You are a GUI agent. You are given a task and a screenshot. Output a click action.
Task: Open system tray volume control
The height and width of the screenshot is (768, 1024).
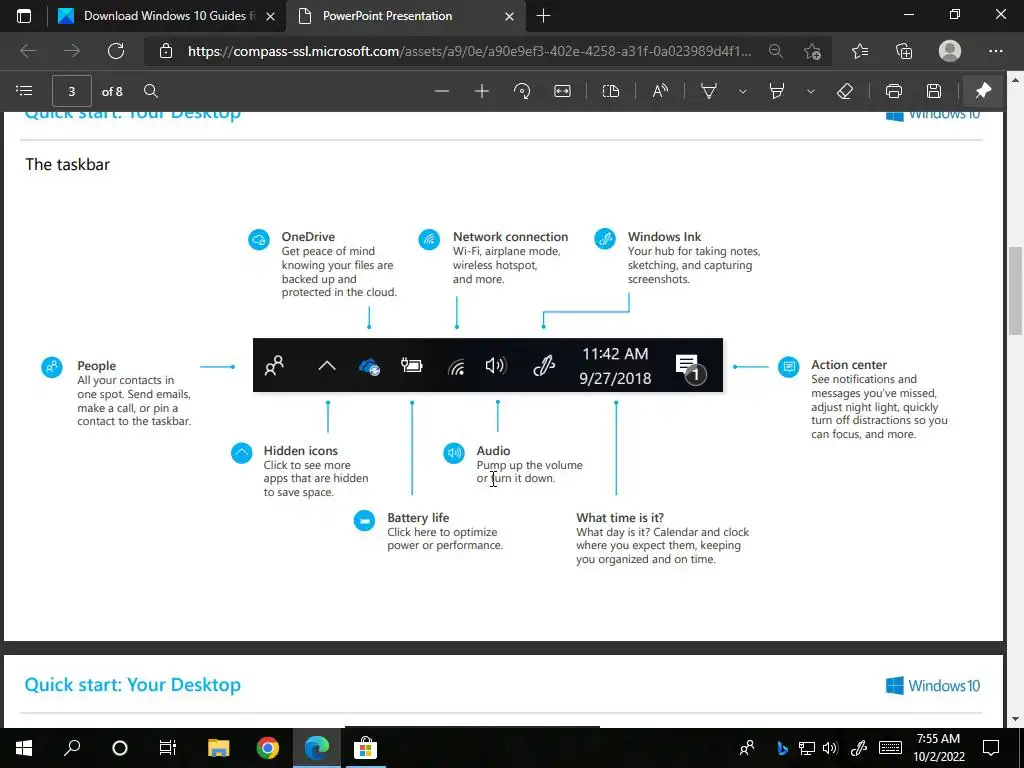tap(831, 748)
